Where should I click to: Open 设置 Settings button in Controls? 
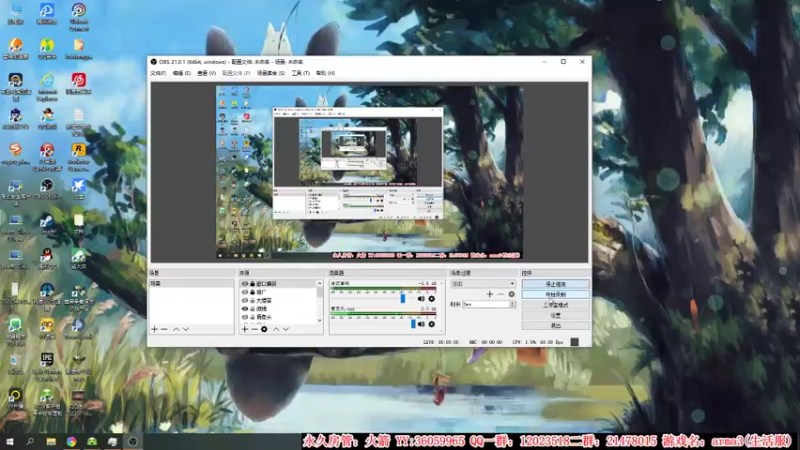point(556,315)
